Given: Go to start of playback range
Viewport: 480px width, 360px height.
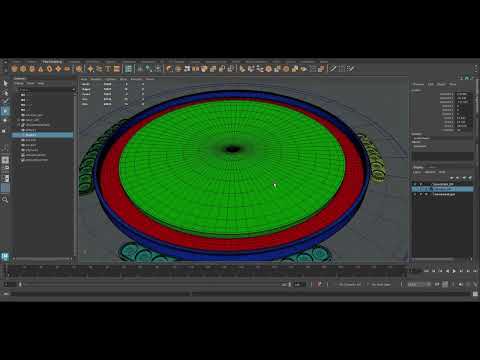Looking at the screenshot, I should 426,271.
